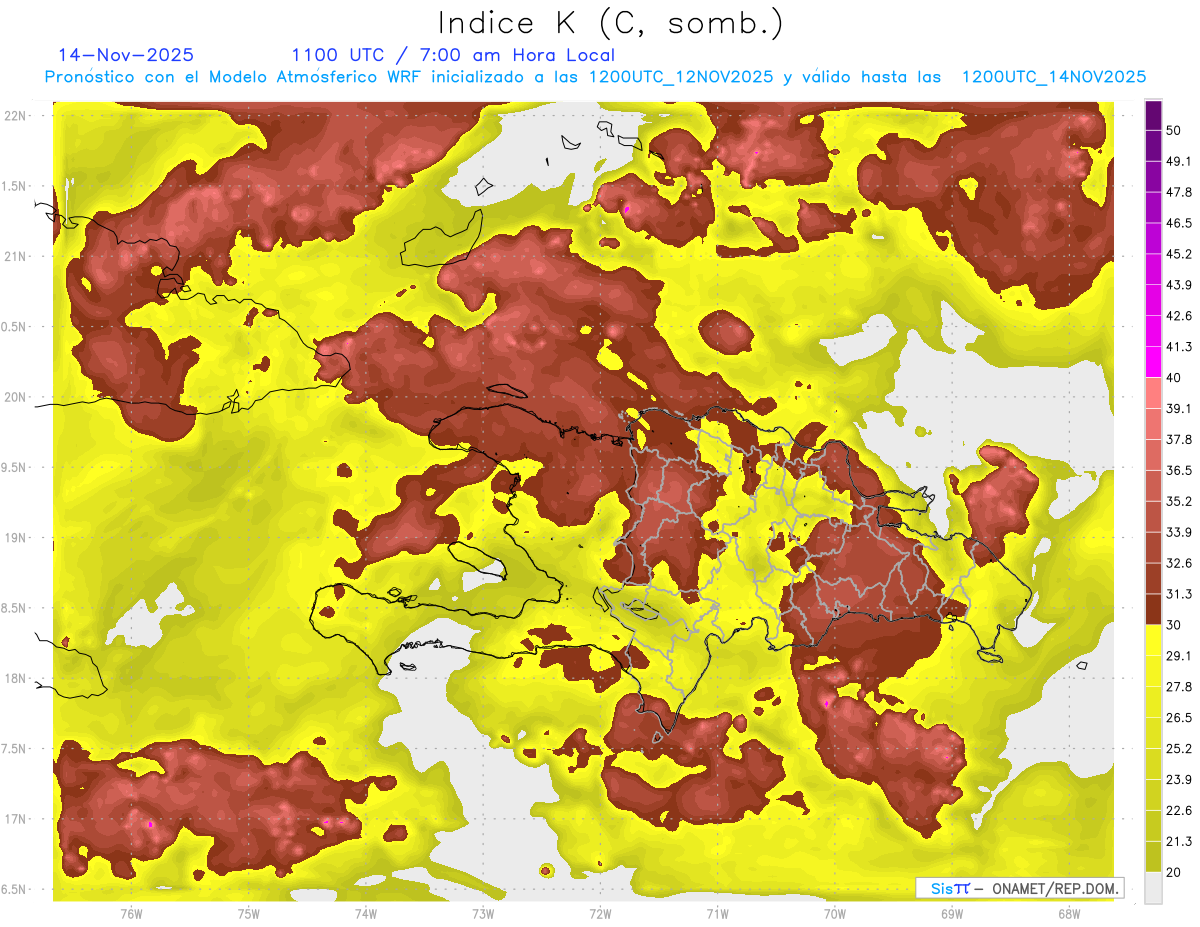Image resolution: width=1200 pixels, height=927 pixels.
Task: Click the legend value '21.3'
Action: pyautogui.click(x=1178, y=842)
